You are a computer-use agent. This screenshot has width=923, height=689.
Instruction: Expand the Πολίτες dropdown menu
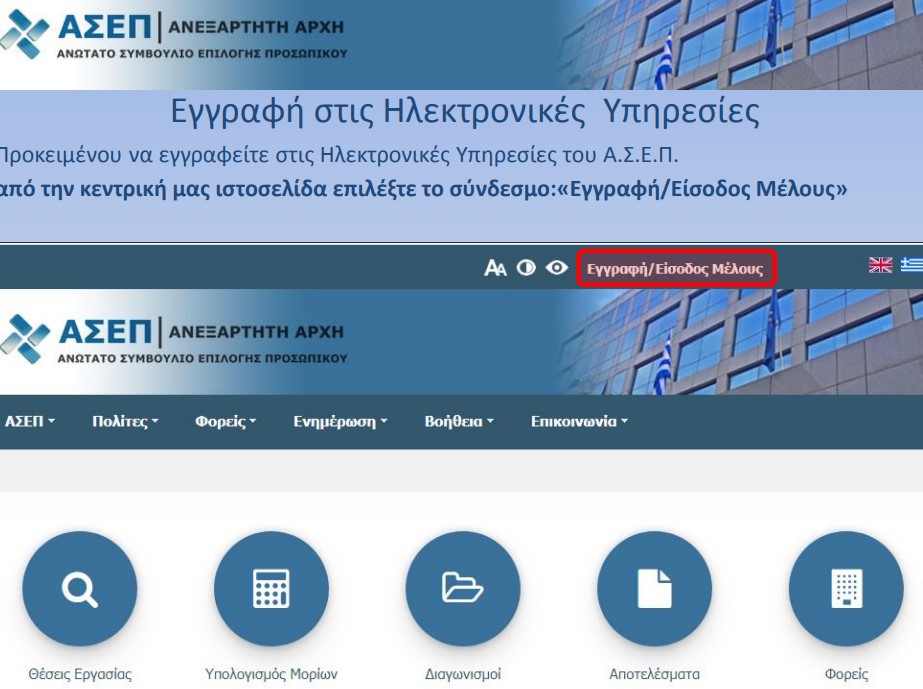[125, 422]
